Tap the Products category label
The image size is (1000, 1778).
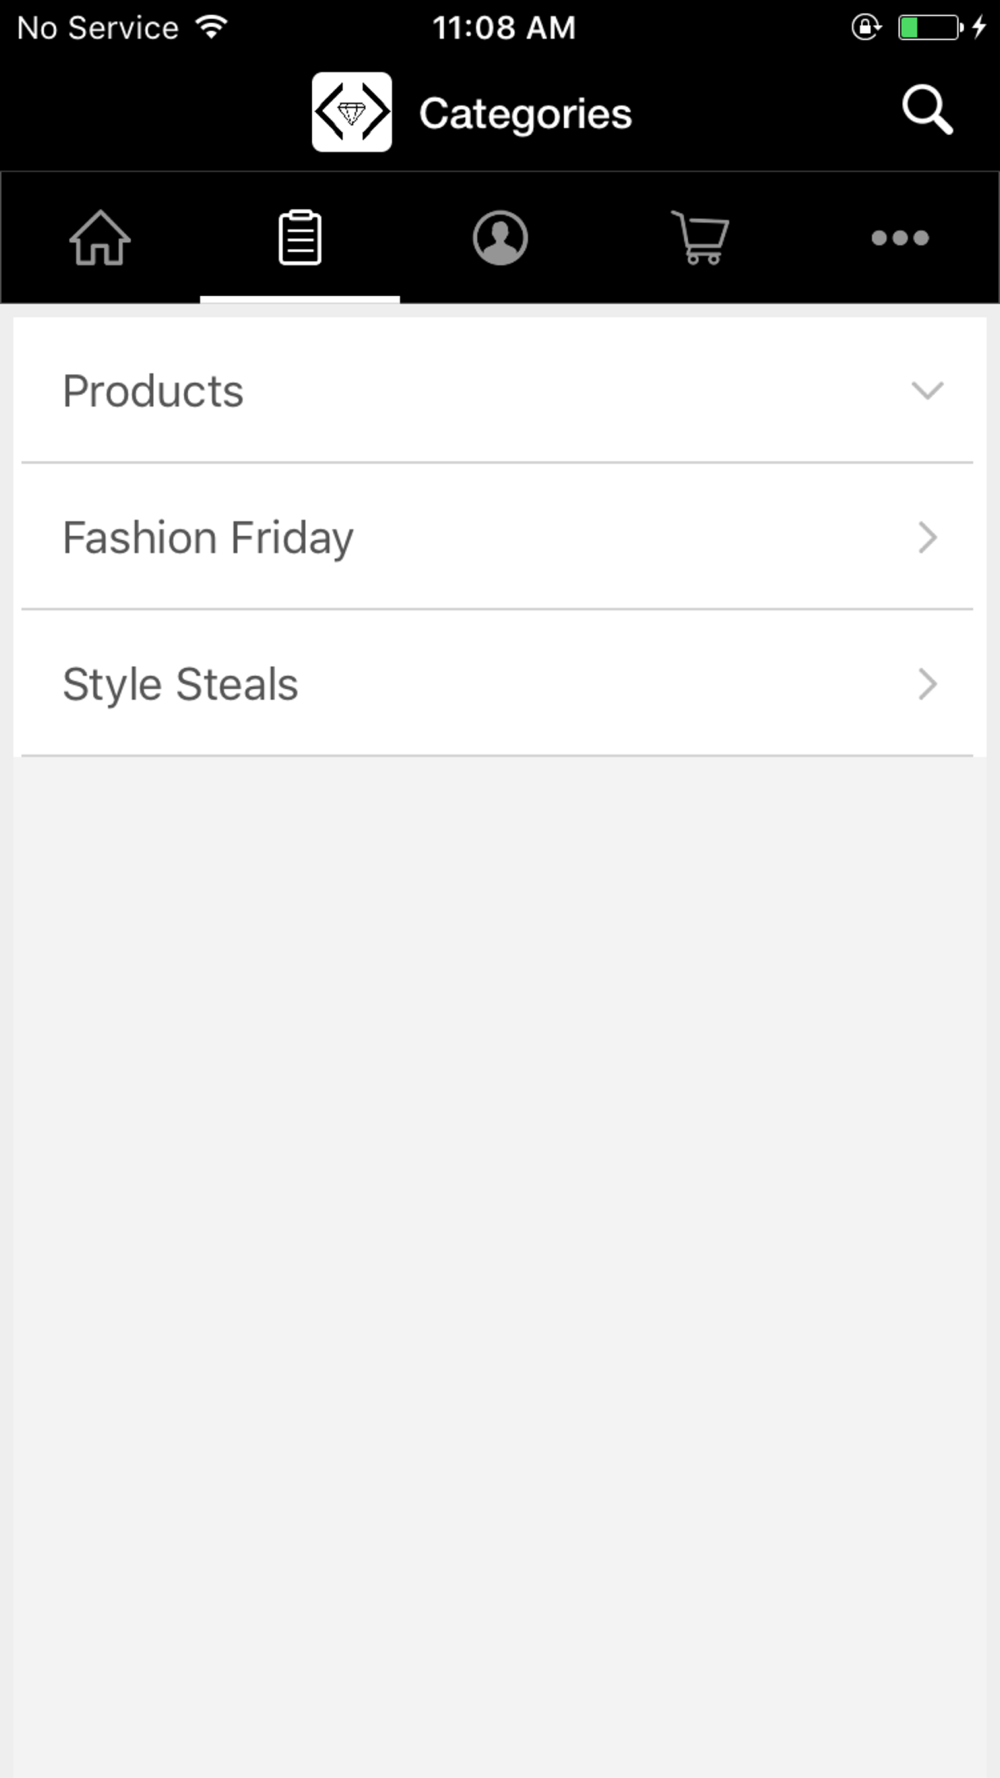click(x=153, y=391)
